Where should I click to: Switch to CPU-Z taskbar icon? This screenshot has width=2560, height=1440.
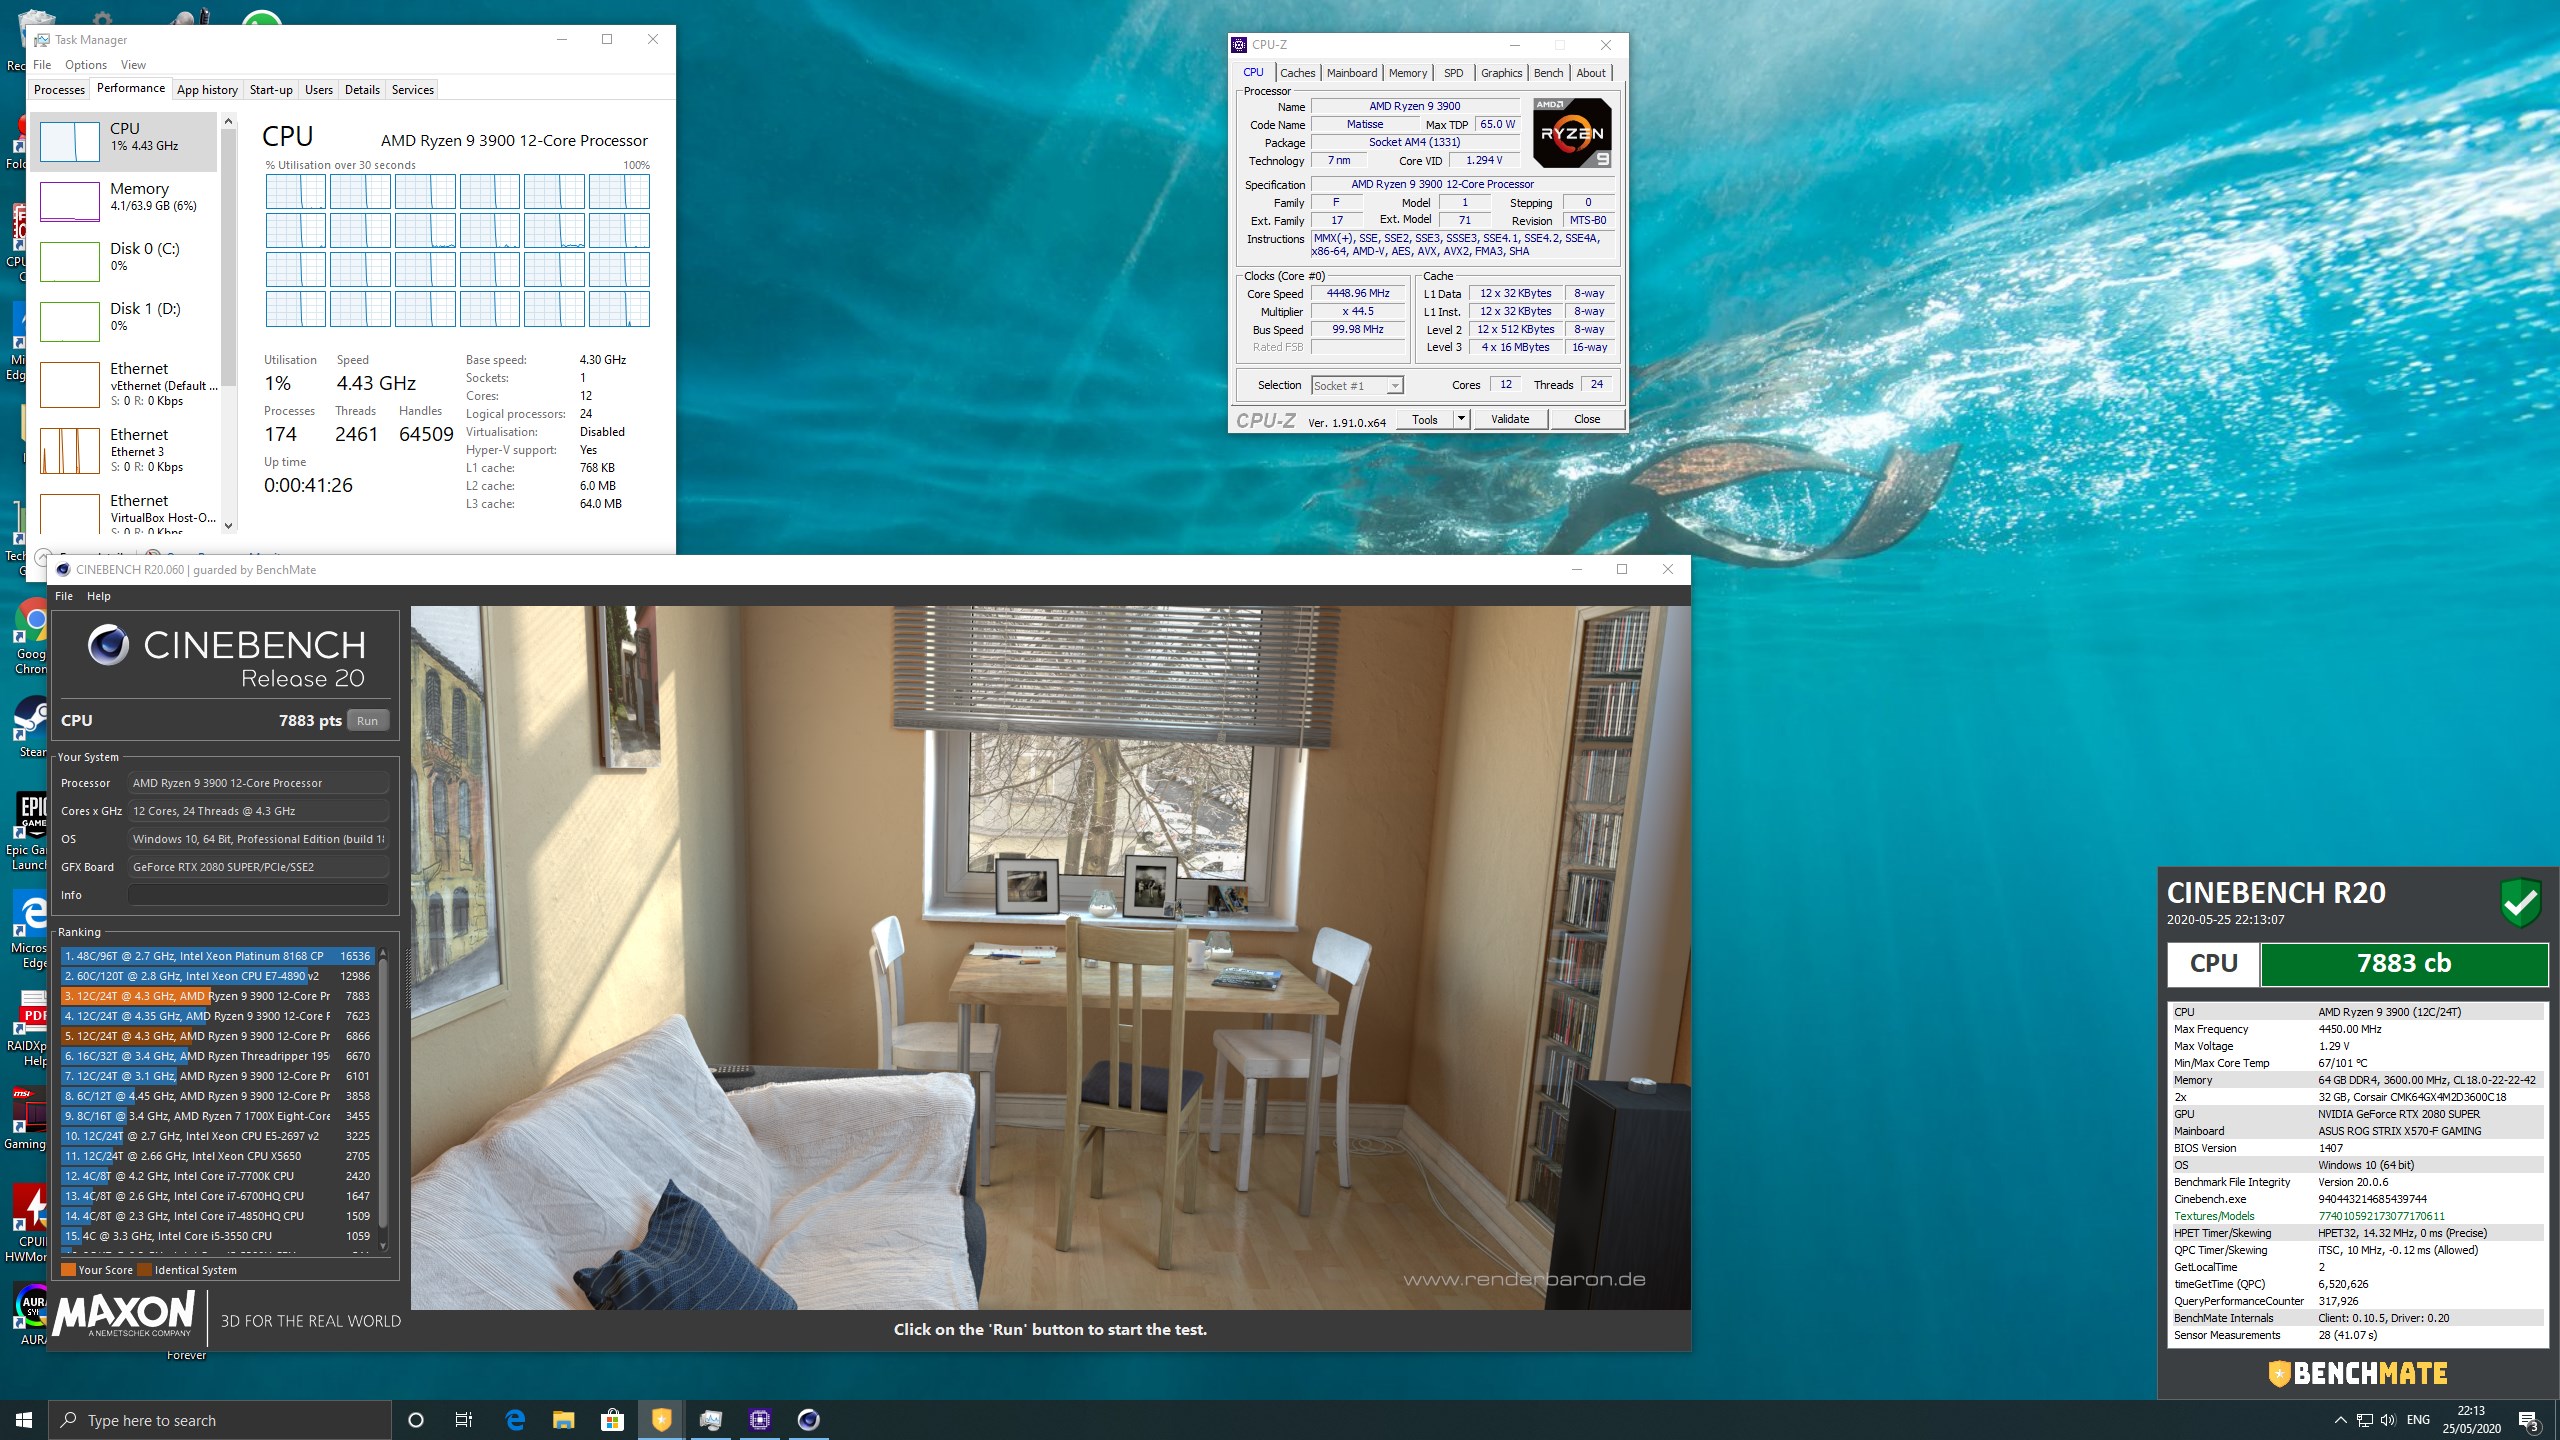click(x=759, y=1420)
